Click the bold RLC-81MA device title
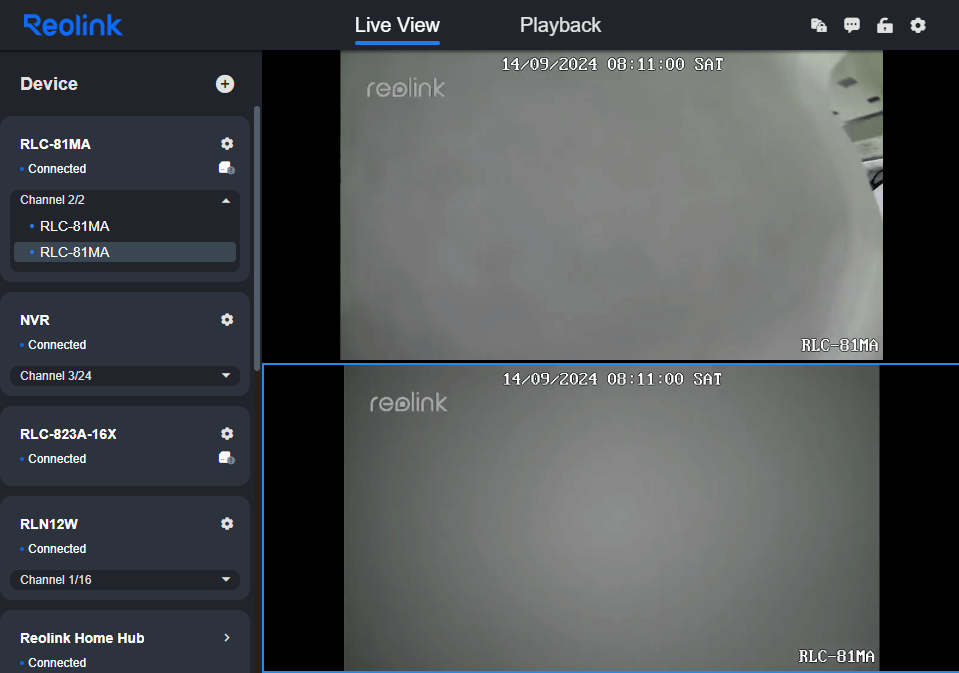 click(x=55, y=144)
